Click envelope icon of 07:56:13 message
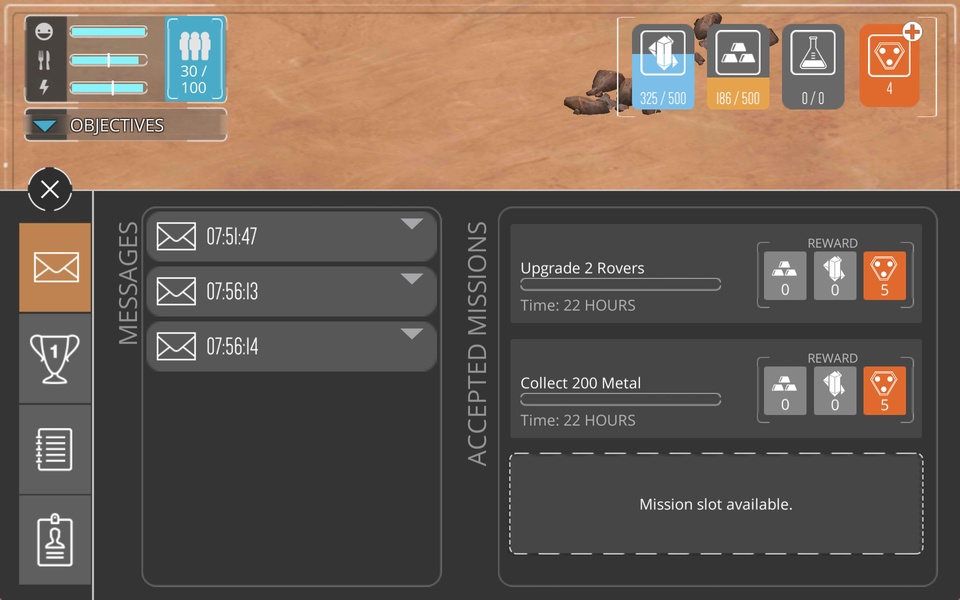This screenshot has height=600, width=960. pyautogui.click(x=176, y=291)
